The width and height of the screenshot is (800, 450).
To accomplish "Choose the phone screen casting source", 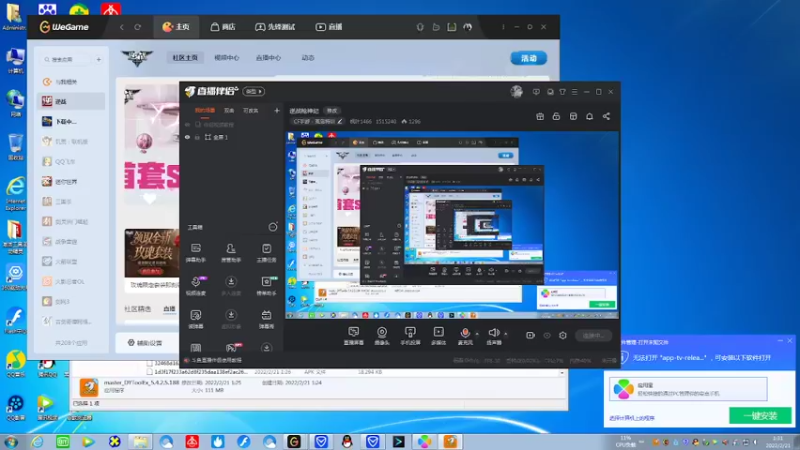I will point(410,336).
